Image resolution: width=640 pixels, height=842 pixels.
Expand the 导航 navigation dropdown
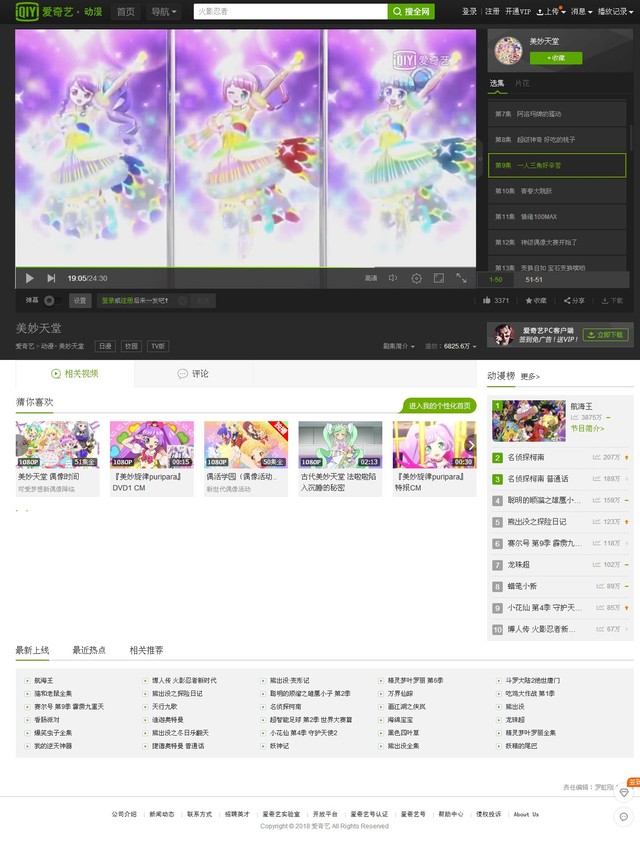[x=163, y=12]
